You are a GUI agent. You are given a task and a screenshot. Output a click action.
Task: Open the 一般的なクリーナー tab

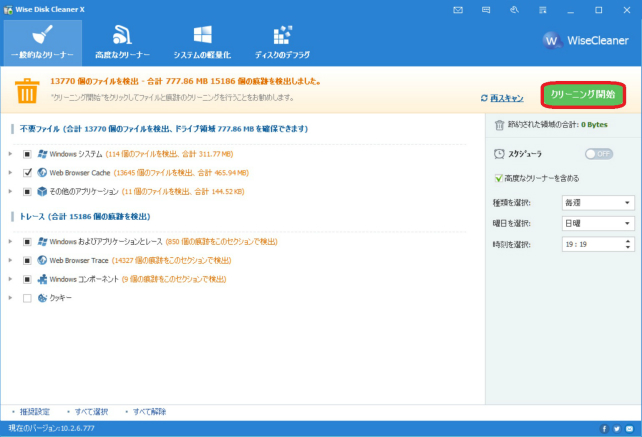point(41,42)
